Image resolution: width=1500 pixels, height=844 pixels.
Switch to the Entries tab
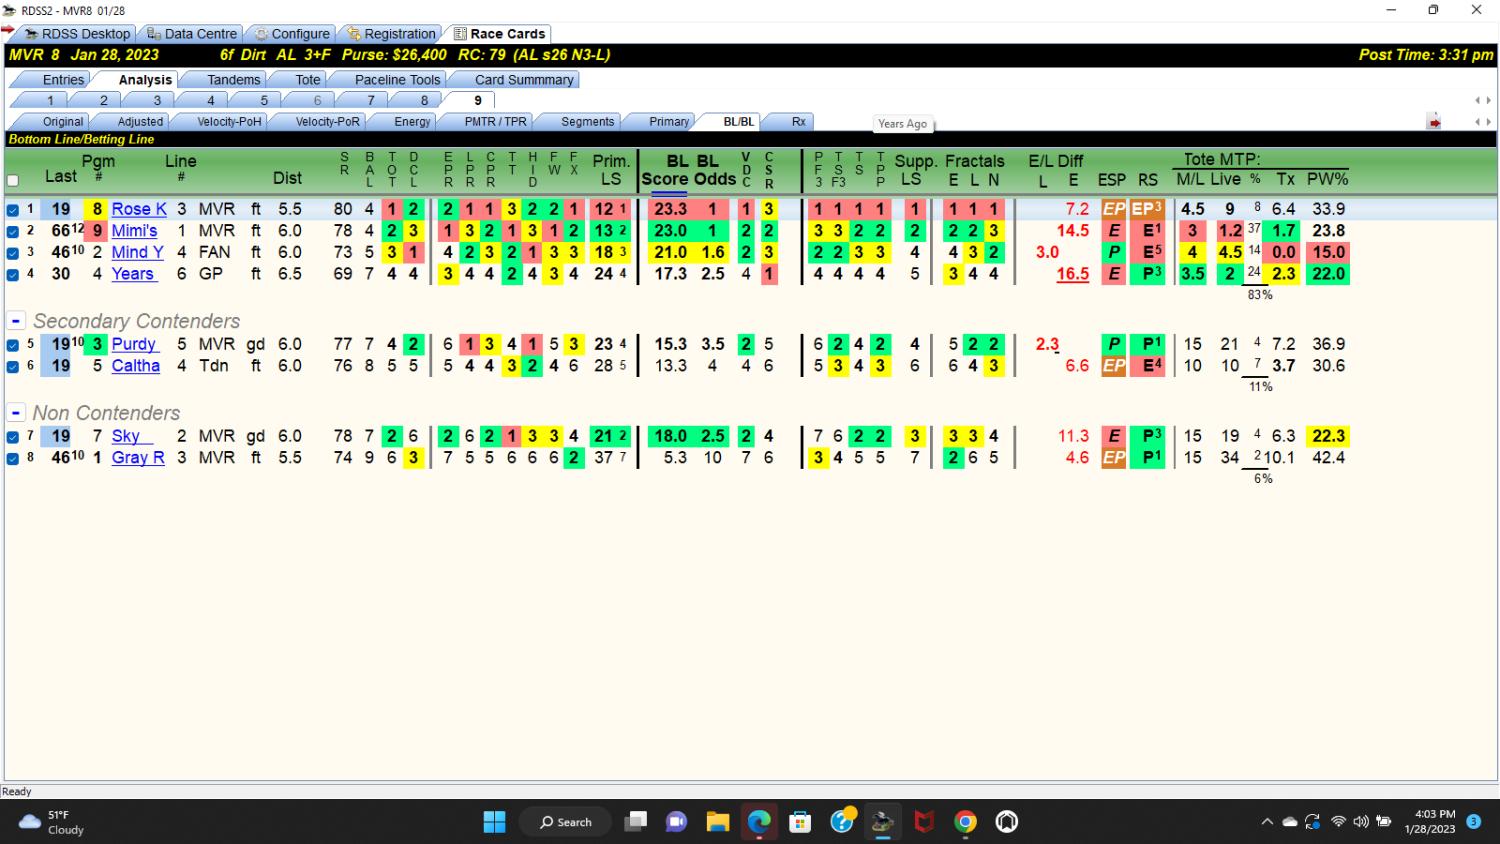[x=63, y=80]
